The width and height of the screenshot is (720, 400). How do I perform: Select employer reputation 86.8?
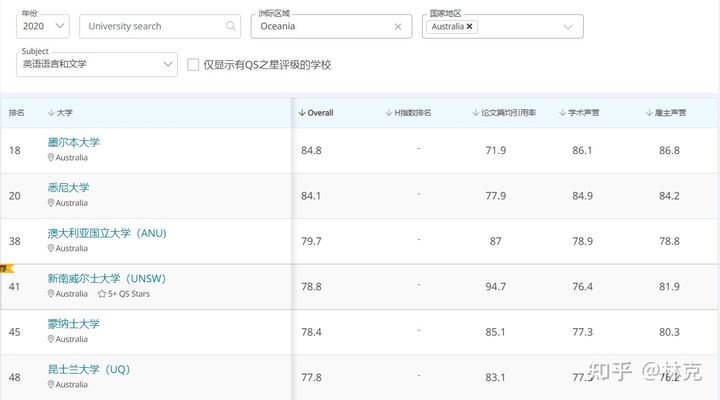click(669, 151)
